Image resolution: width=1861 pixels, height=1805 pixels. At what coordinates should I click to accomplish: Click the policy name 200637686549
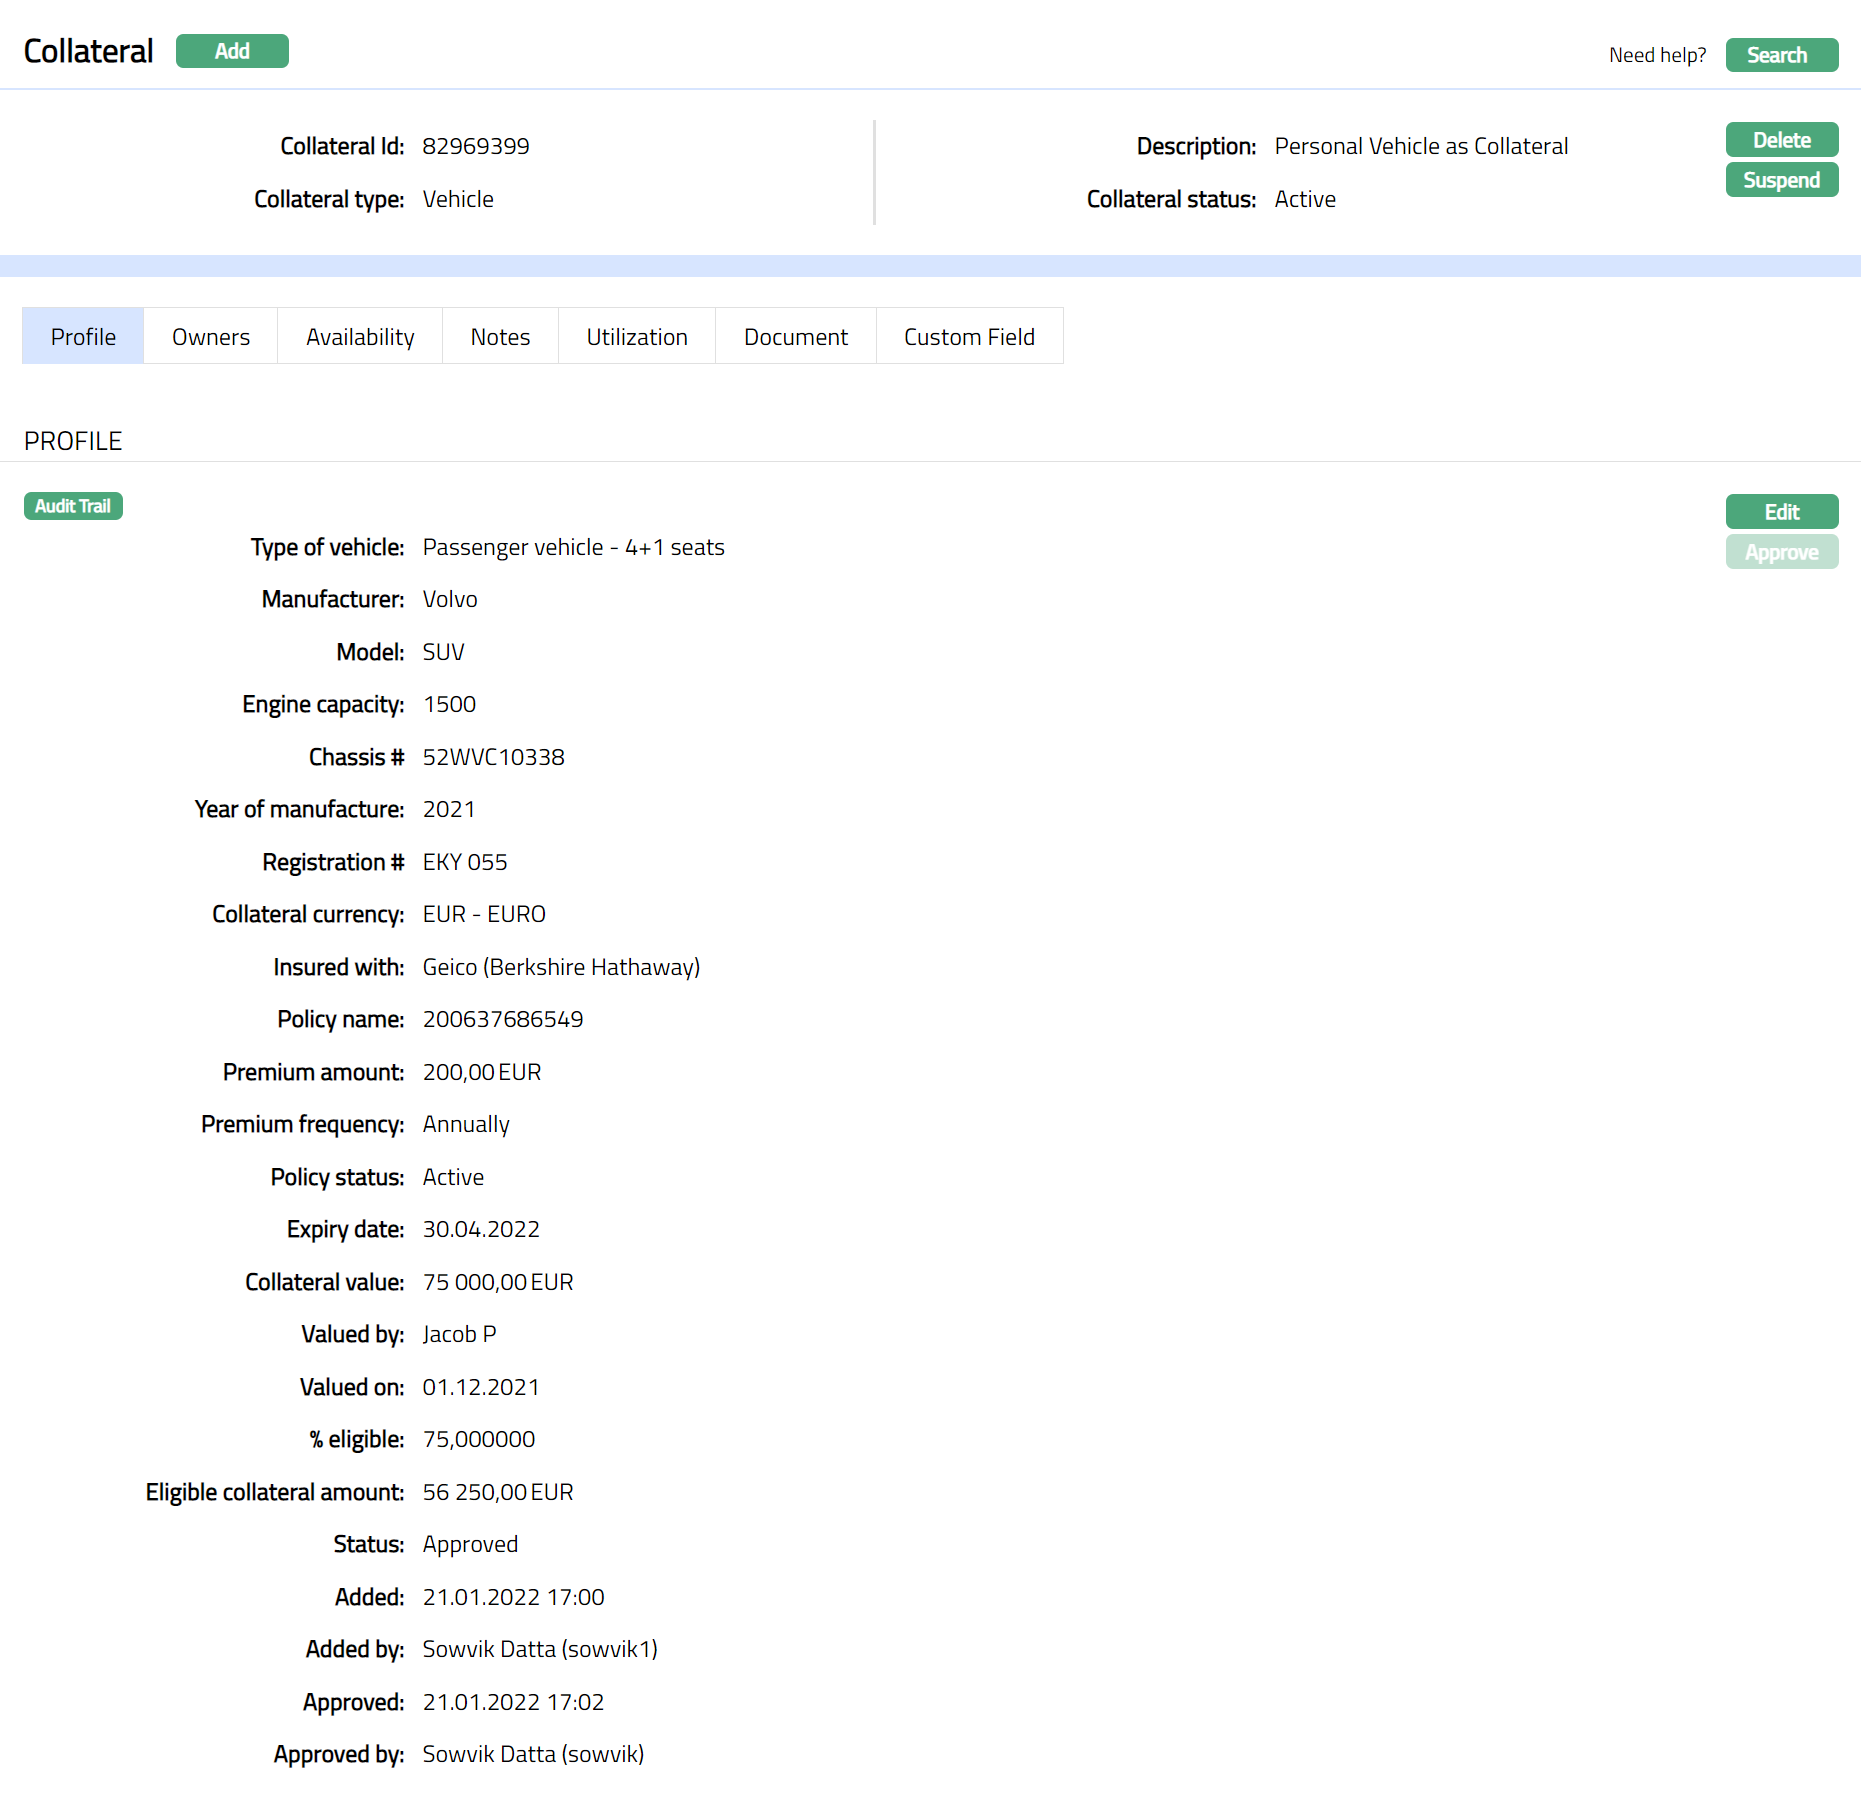[502, 1019]
